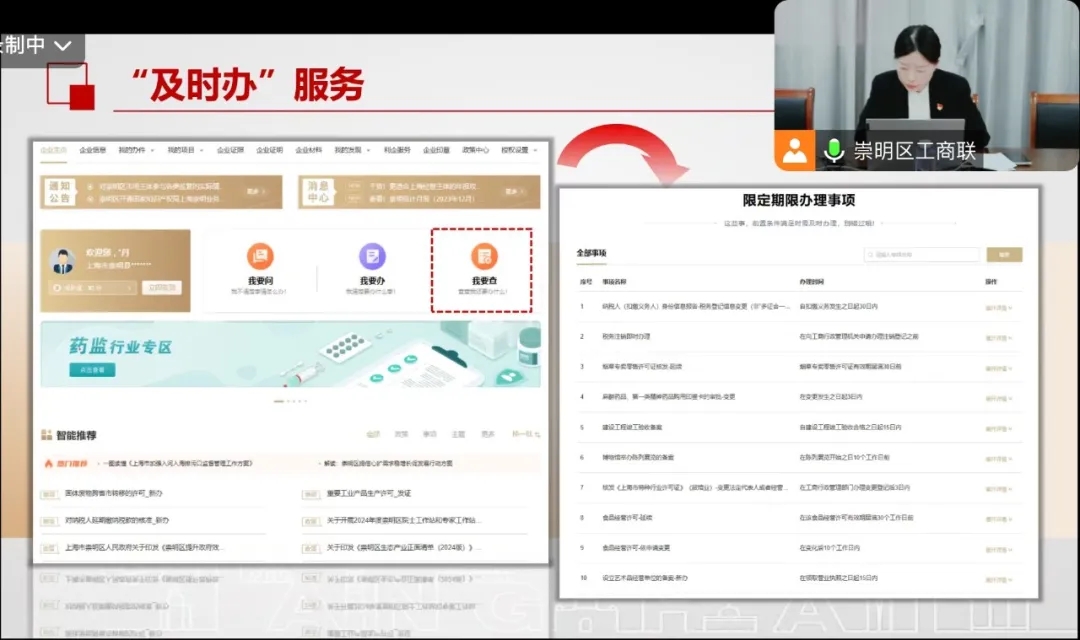Open the 政策中心 menu item
Screen dimensions: 1080x640
pos(475,150)
